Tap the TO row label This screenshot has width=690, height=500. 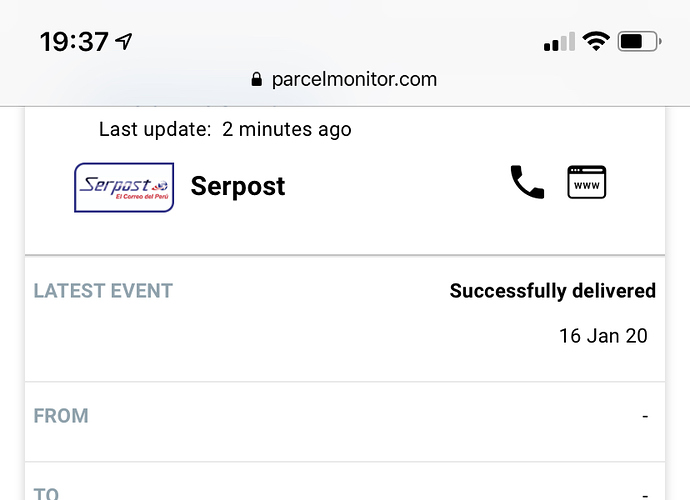(x=46, y=494)
